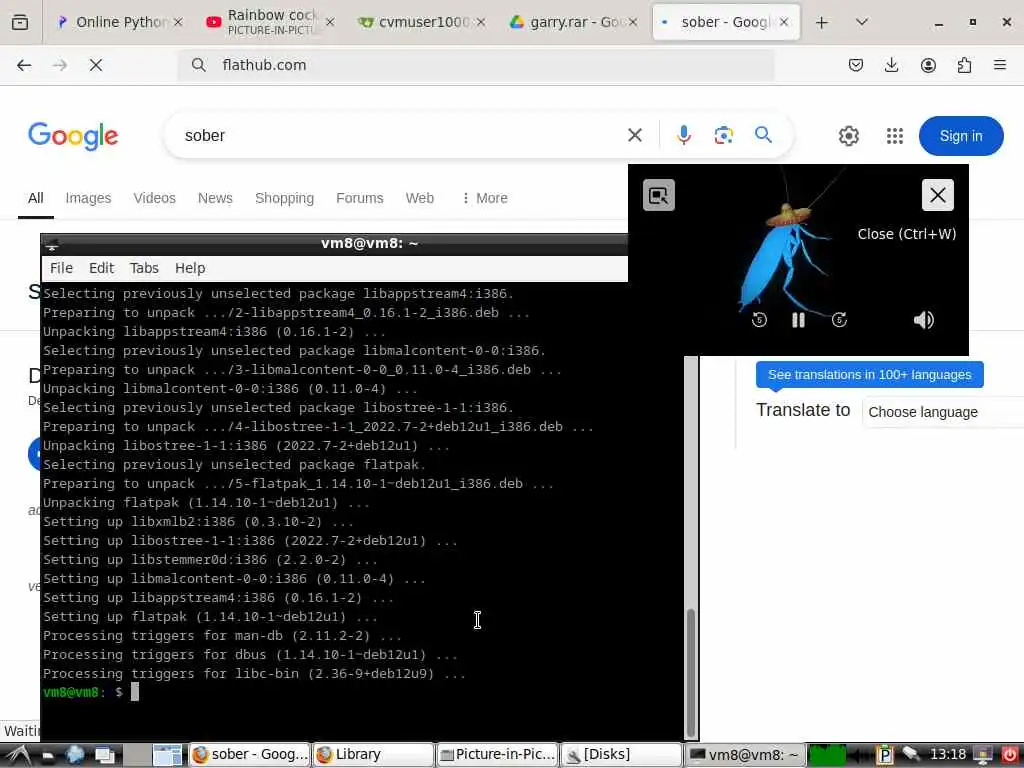Click the red power logout icon
1024x768 pixels.
pyautogui.click(x=1009, y=755)
